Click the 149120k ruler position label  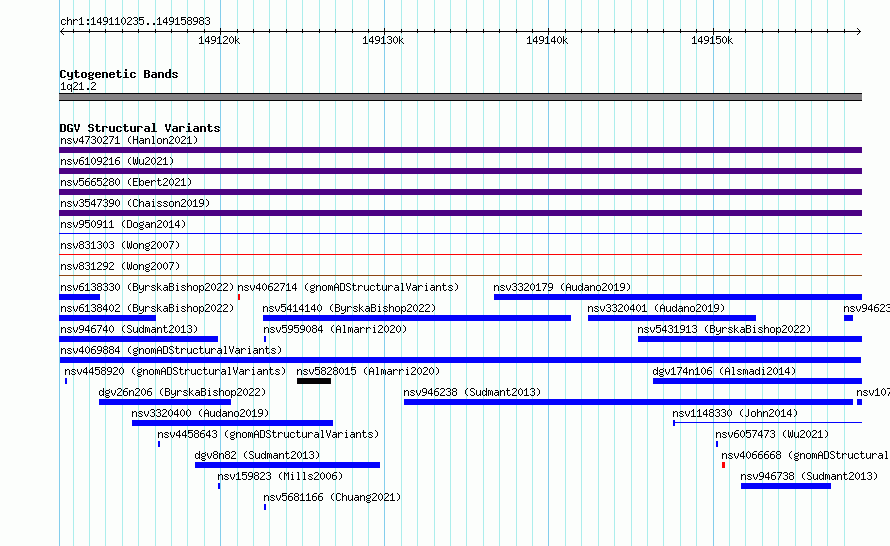(x=219, y=40)
